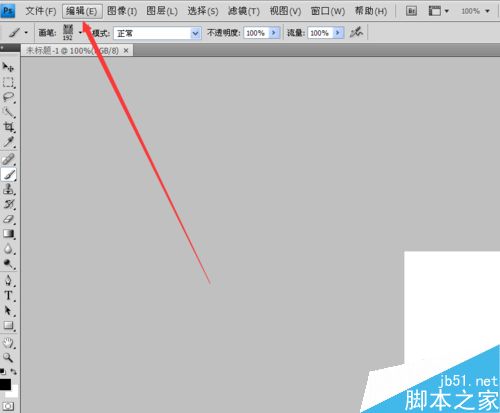
Task: Open the 编辑(E) menu
Action: [x=82, y=11]
